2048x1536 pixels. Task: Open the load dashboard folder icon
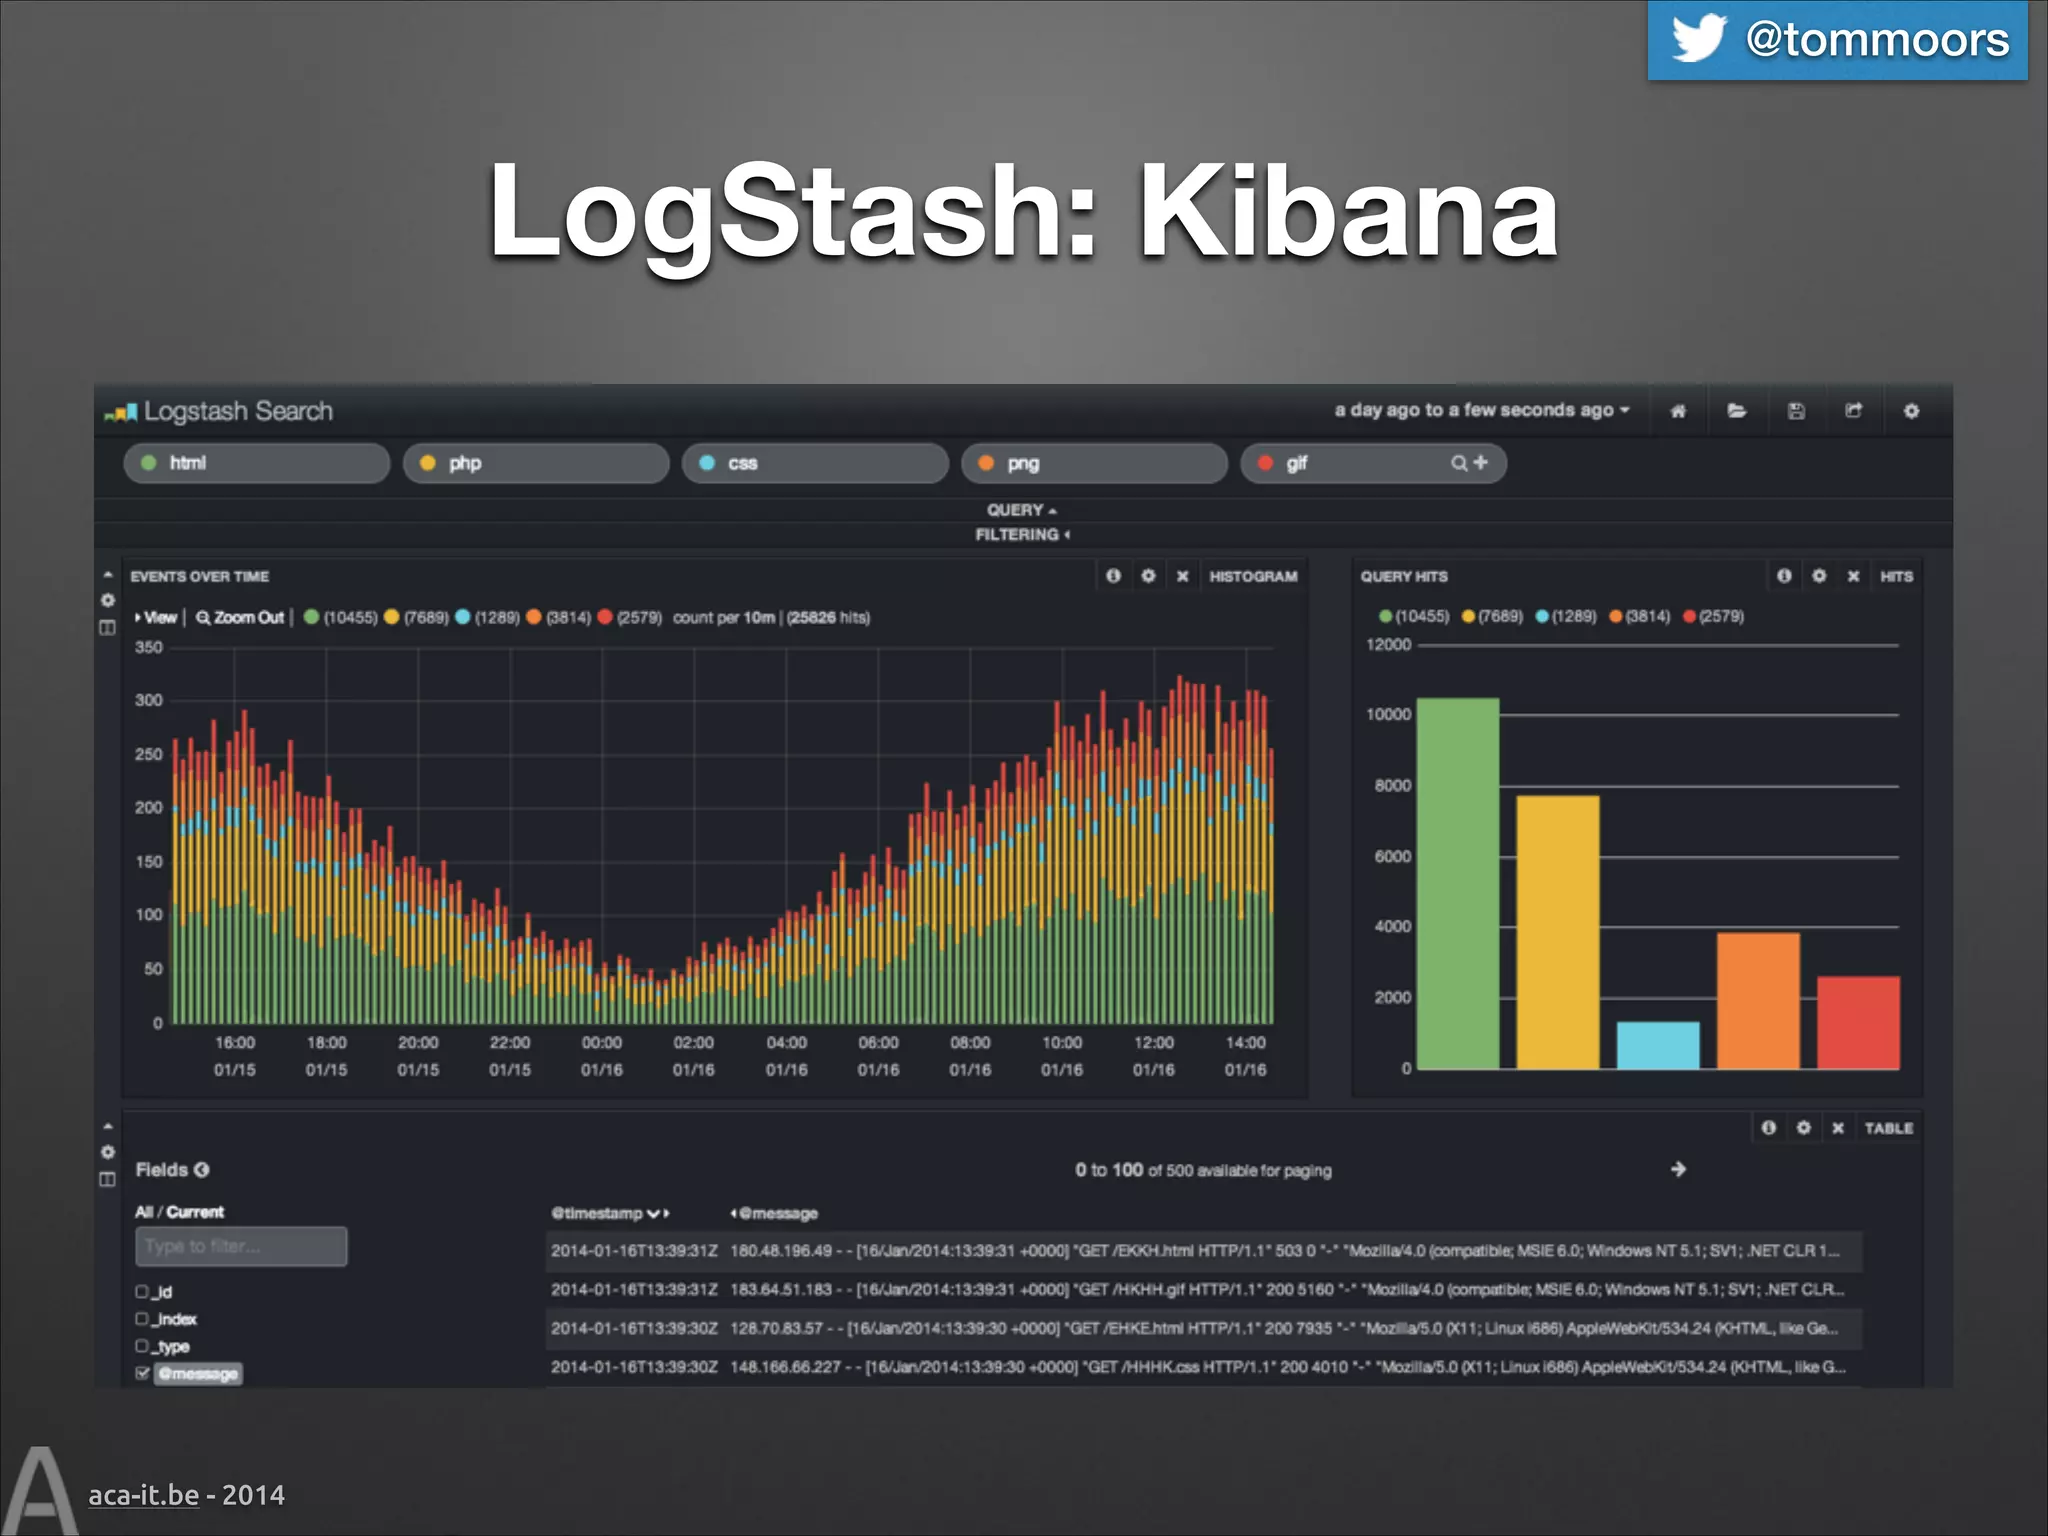(1737, 411)
